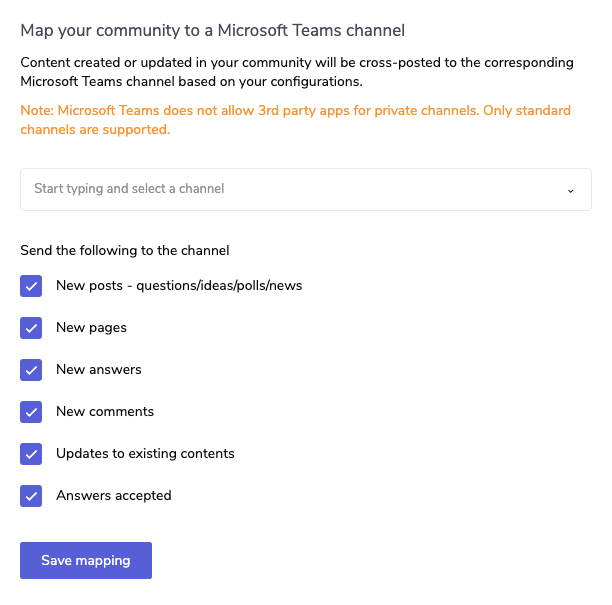Click the 'Send the following to the channel' text
The width and height of the screenshot is (612, 605).
click(x=125, y=251)
